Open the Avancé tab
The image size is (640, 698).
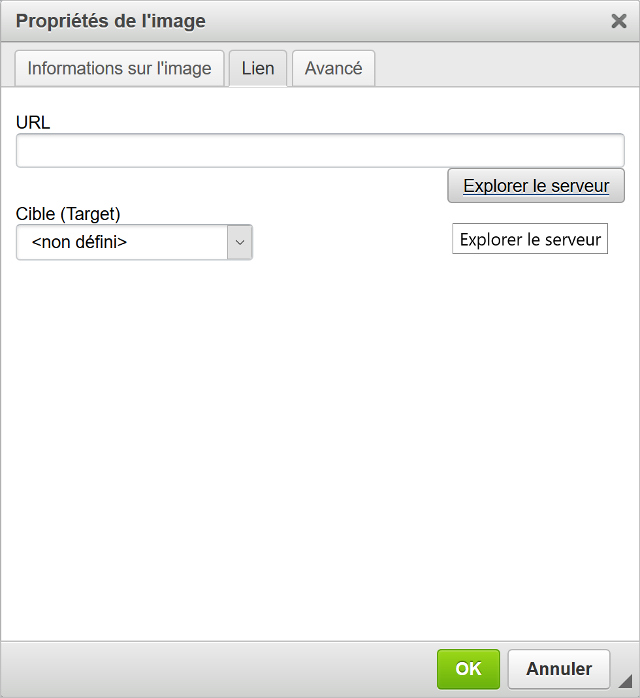tap(333, 69)
